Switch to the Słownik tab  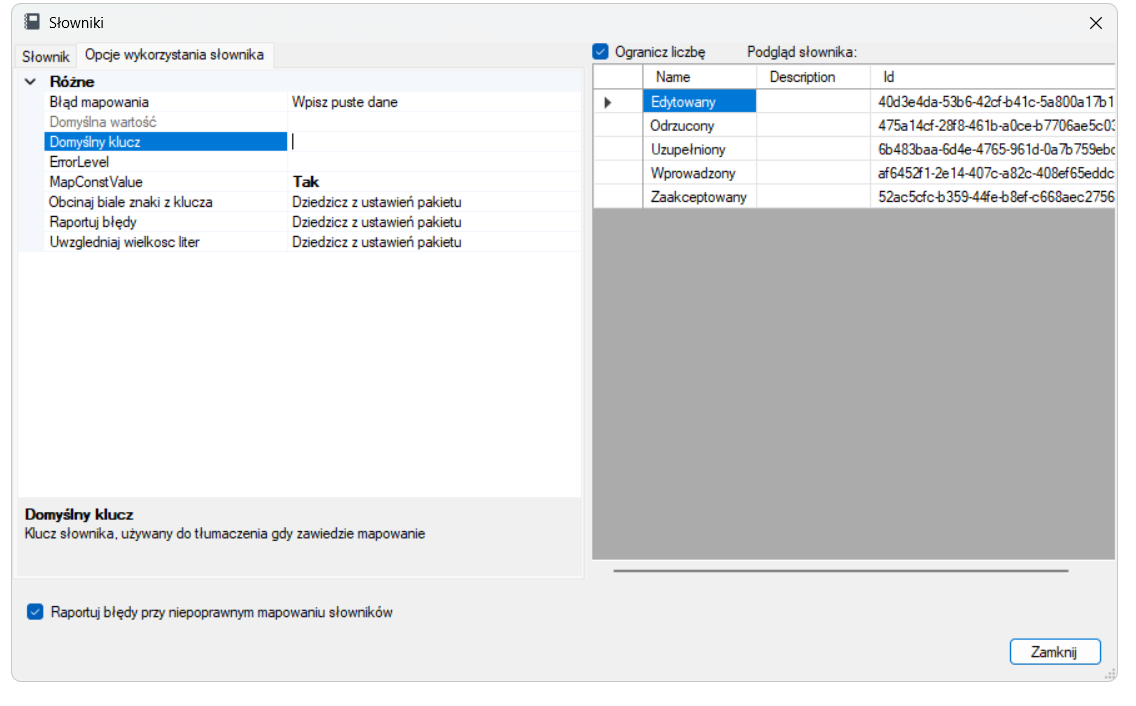tap(46, 56)
